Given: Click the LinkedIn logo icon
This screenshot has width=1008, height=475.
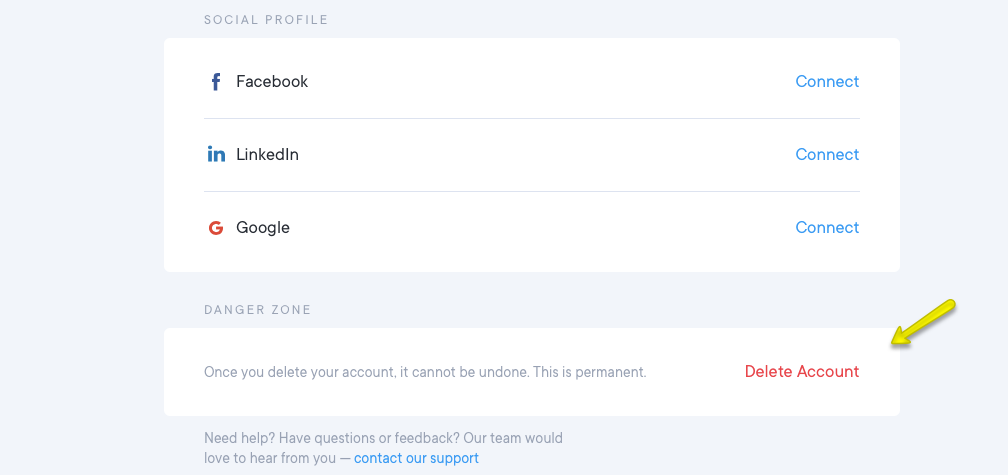Looking at the screenshot, I should [x=216, y=155].
